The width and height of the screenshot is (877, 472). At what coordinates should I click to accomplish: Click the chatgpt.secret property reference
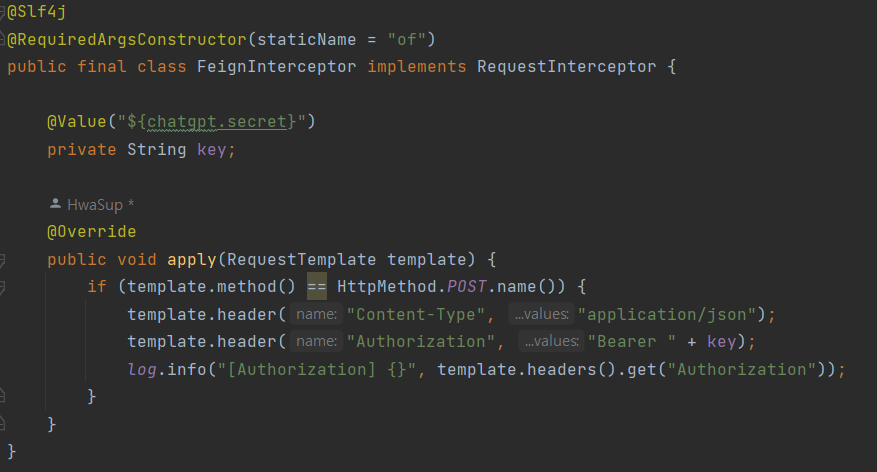[x=216, y=121]
